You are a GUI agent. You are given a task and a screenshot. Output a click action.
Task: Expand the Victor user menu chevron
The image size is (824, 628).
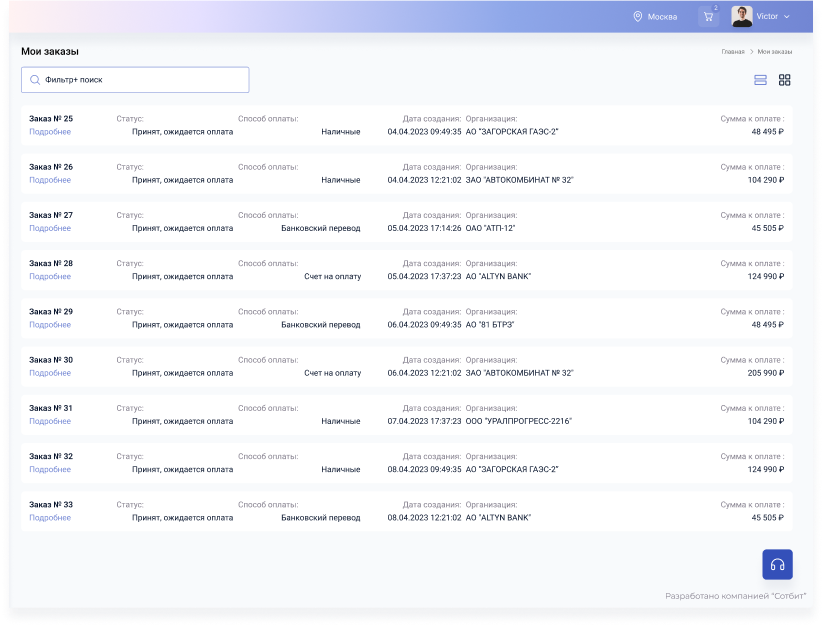[787, 17]
